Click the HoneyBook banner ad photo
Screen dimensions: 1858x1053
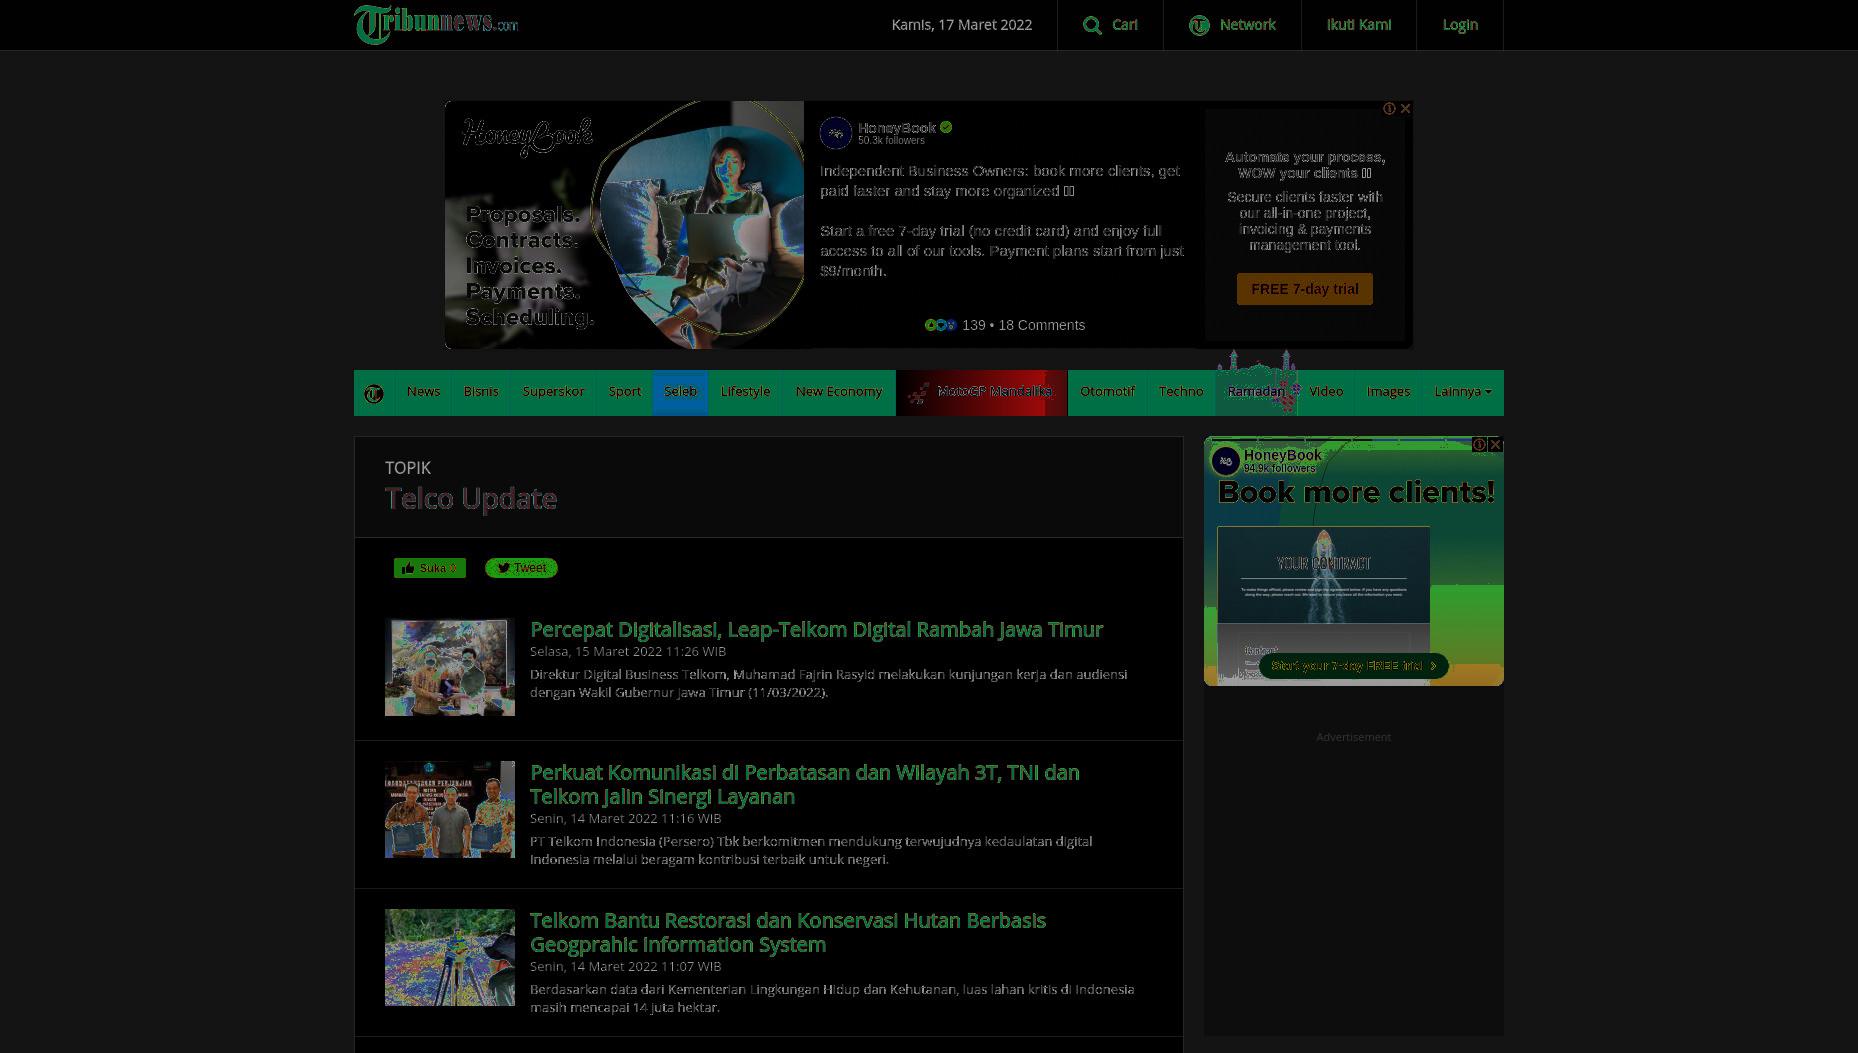coord(624,225)
